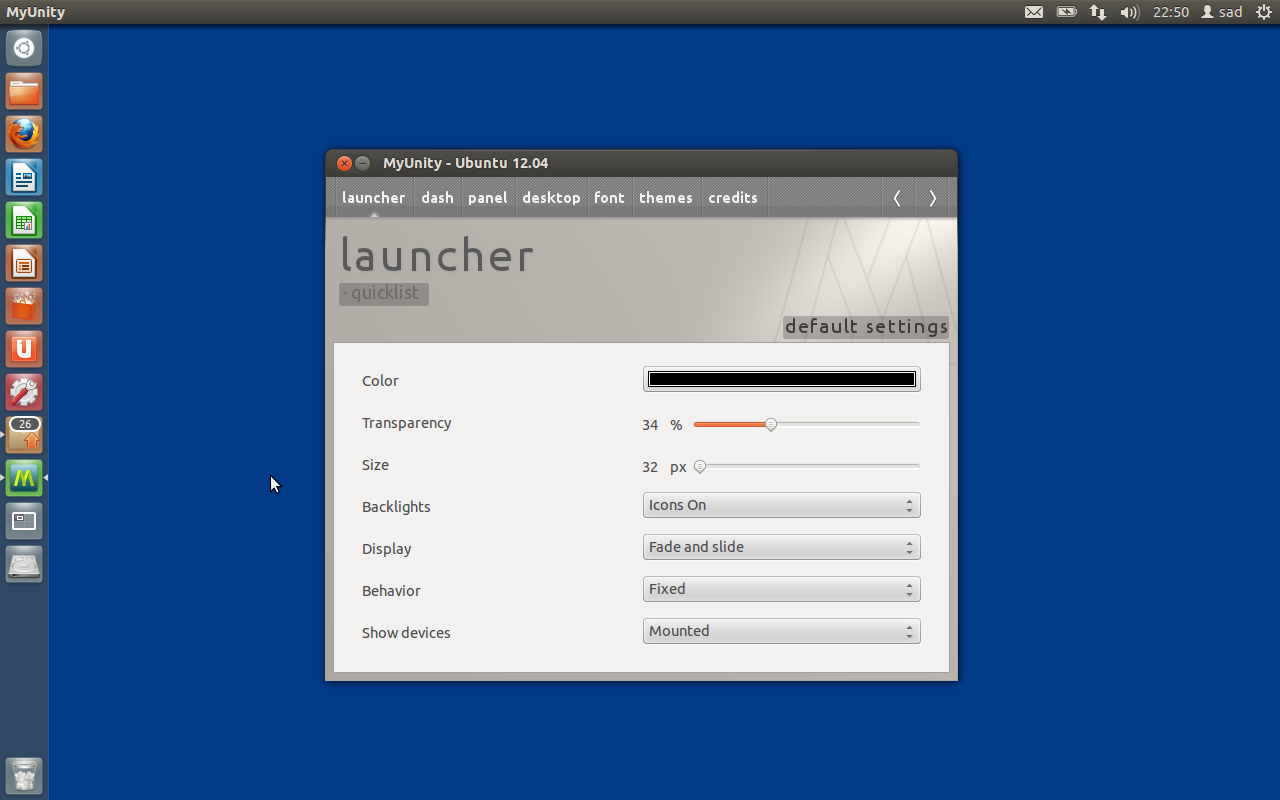The width and height of the screenshot is (1280, 800).
Task: Launch Firefox from the launcher
Action: [24, 134]
